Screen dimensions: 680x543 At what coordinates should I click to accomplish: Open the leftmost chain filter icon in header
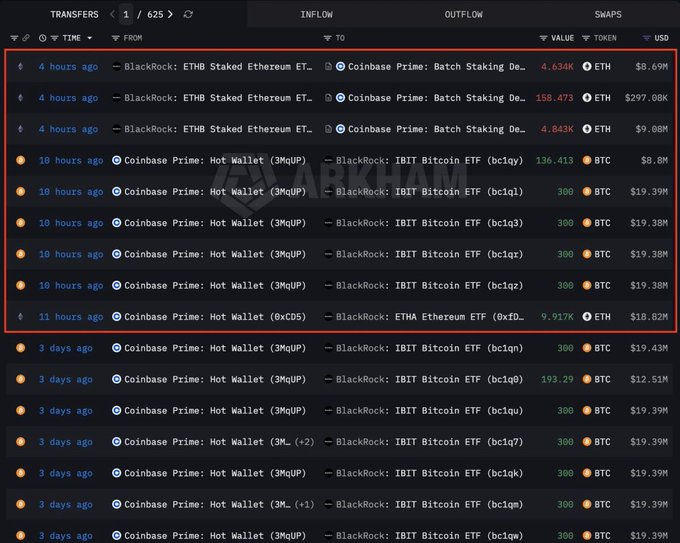[x=14, y=38]
